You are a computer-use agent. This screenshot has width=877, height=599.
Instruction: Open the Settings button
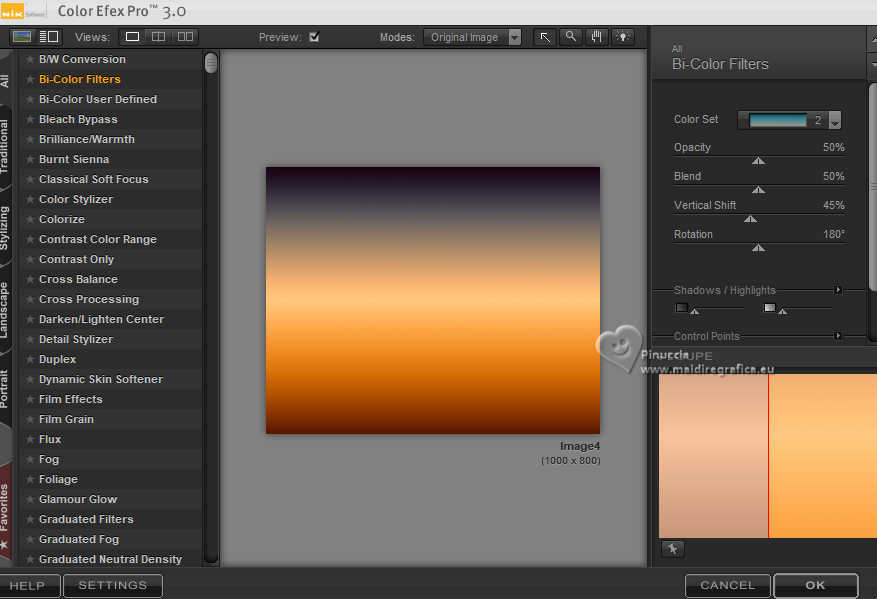point(112,585)
